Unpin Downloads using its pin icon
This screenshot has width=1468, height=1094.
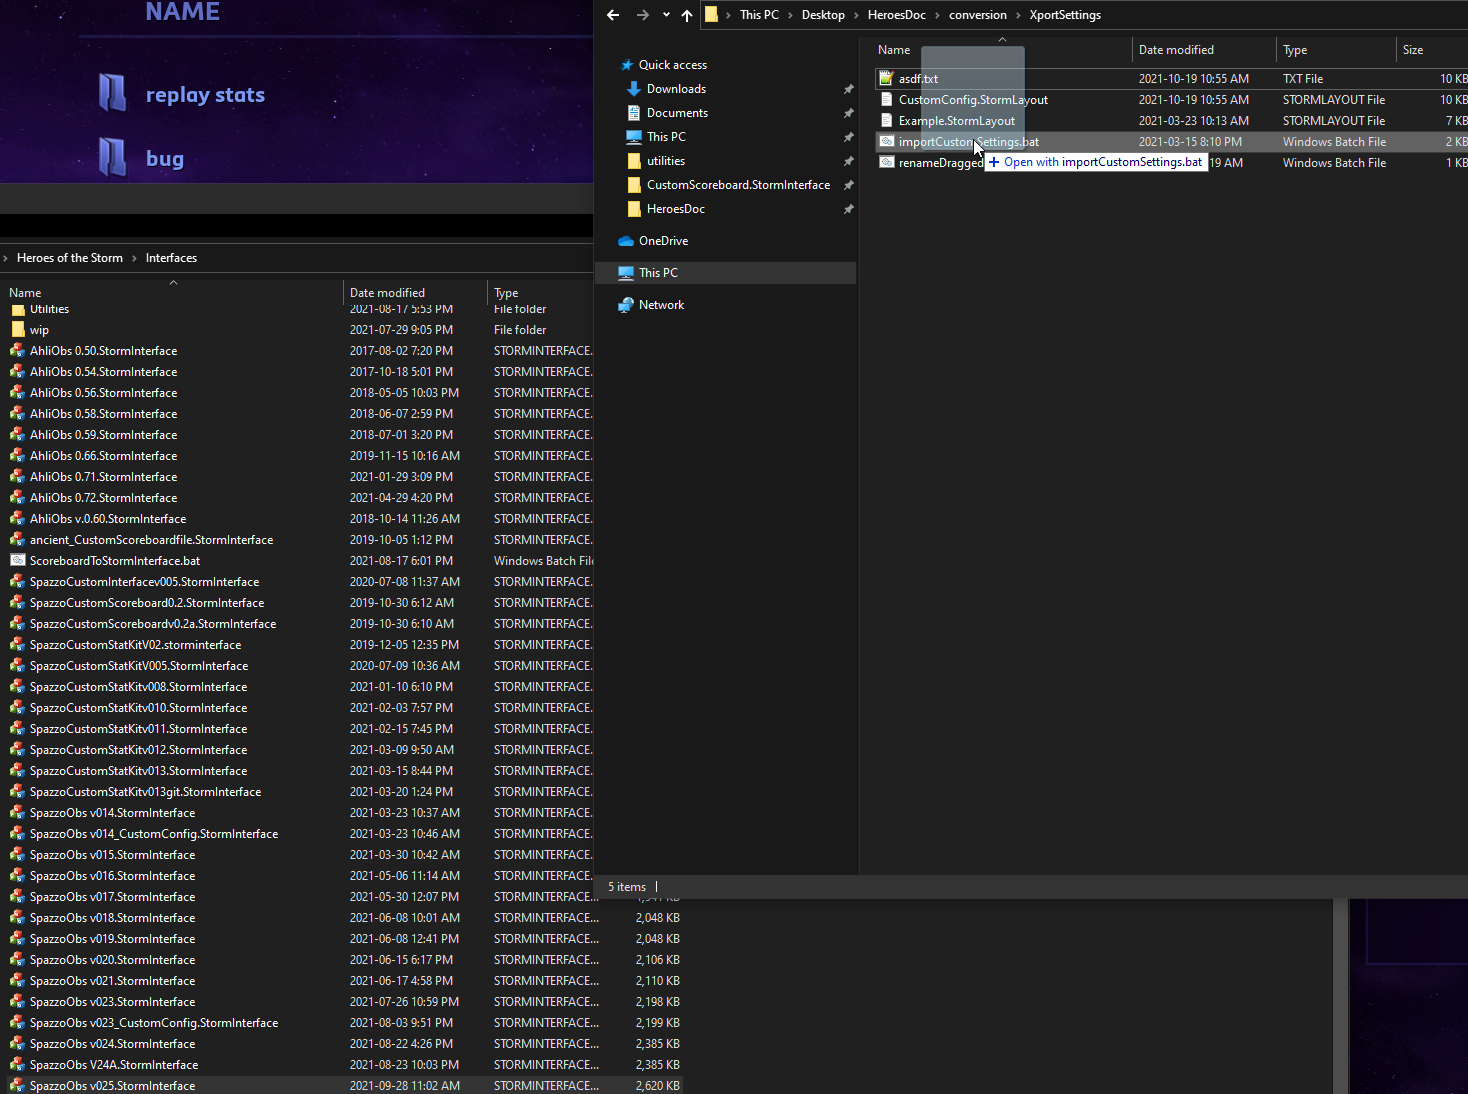tap(848, 89)
